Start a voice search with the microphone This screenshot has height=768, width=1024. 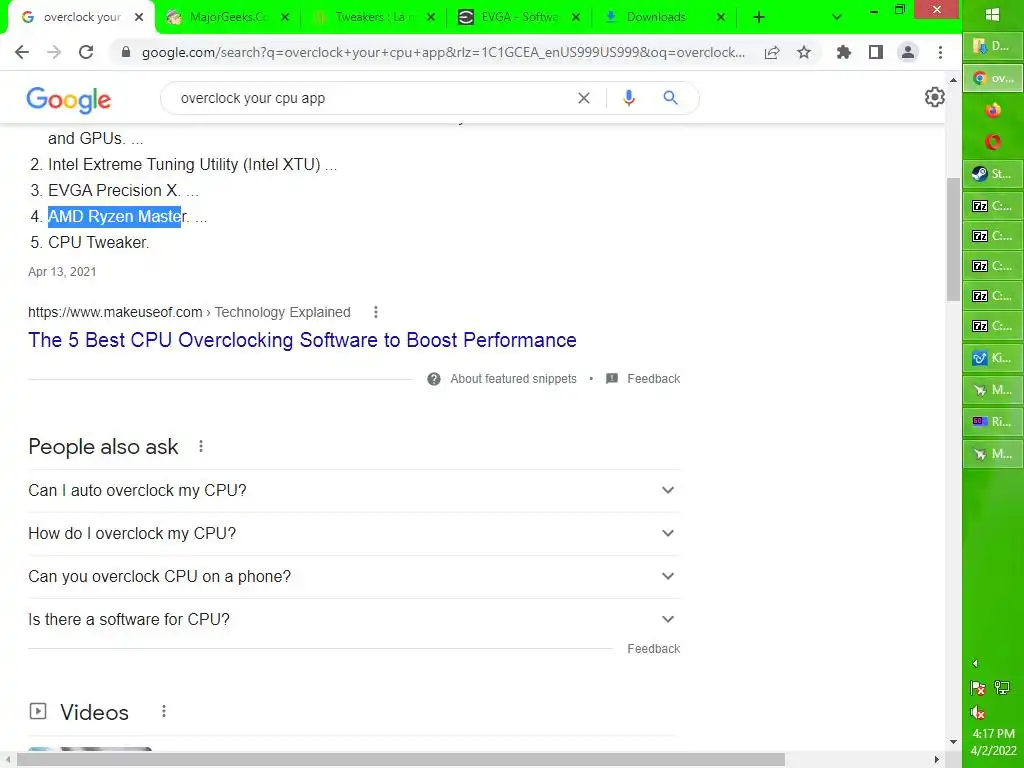629,98
